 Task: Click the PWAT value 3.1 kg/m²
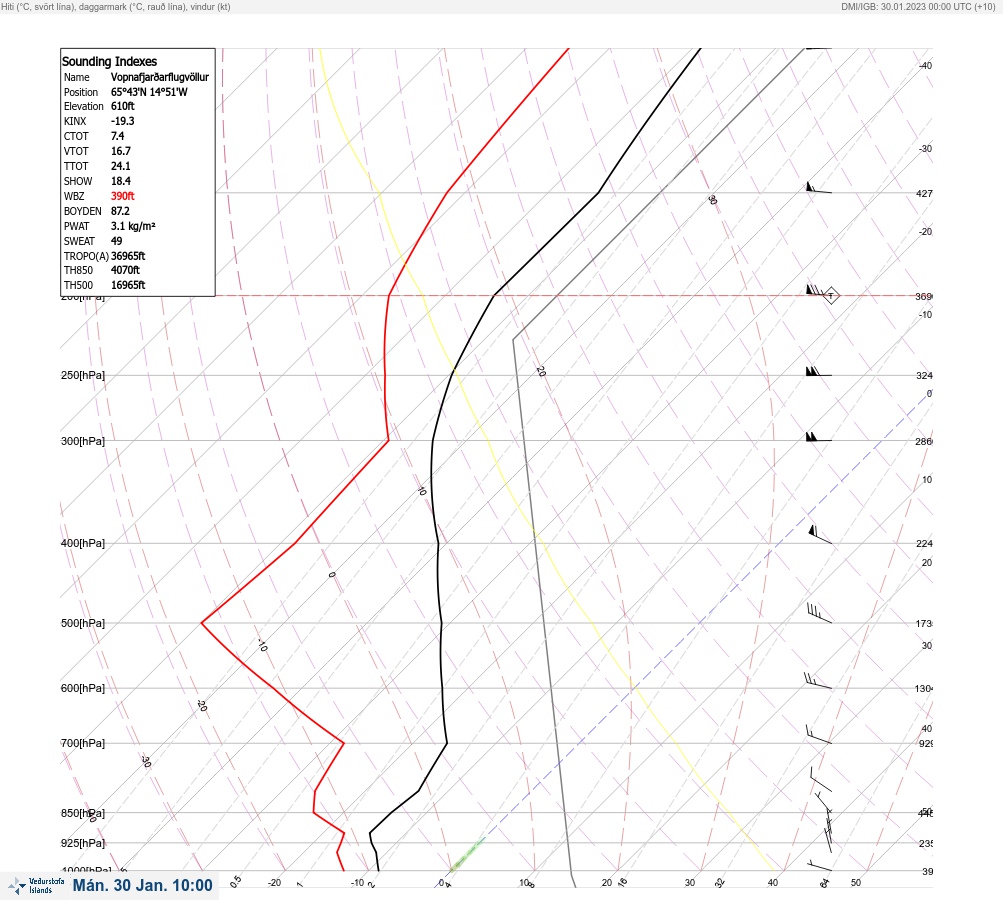click(x=133, y=226)
